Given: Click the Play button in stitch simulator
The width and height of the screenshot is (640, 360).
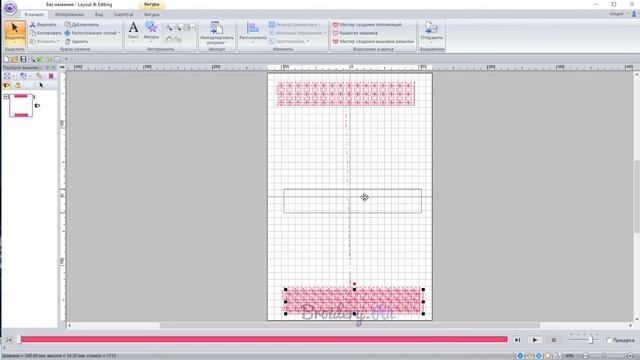Looking at the screenshot, I should (534, 340).
